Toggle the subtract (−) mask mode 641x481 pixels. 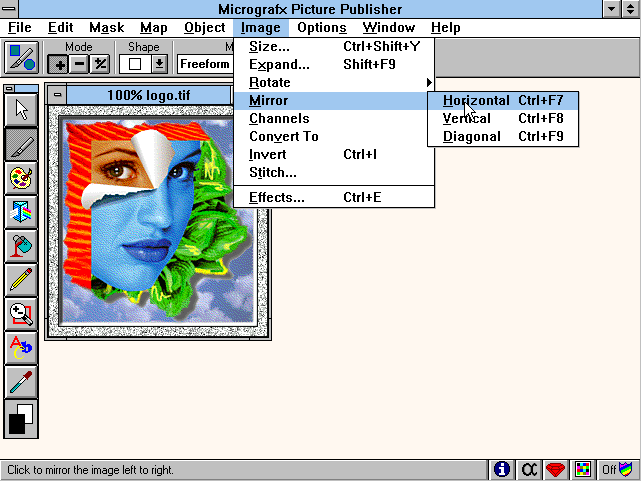pos(79,64)
